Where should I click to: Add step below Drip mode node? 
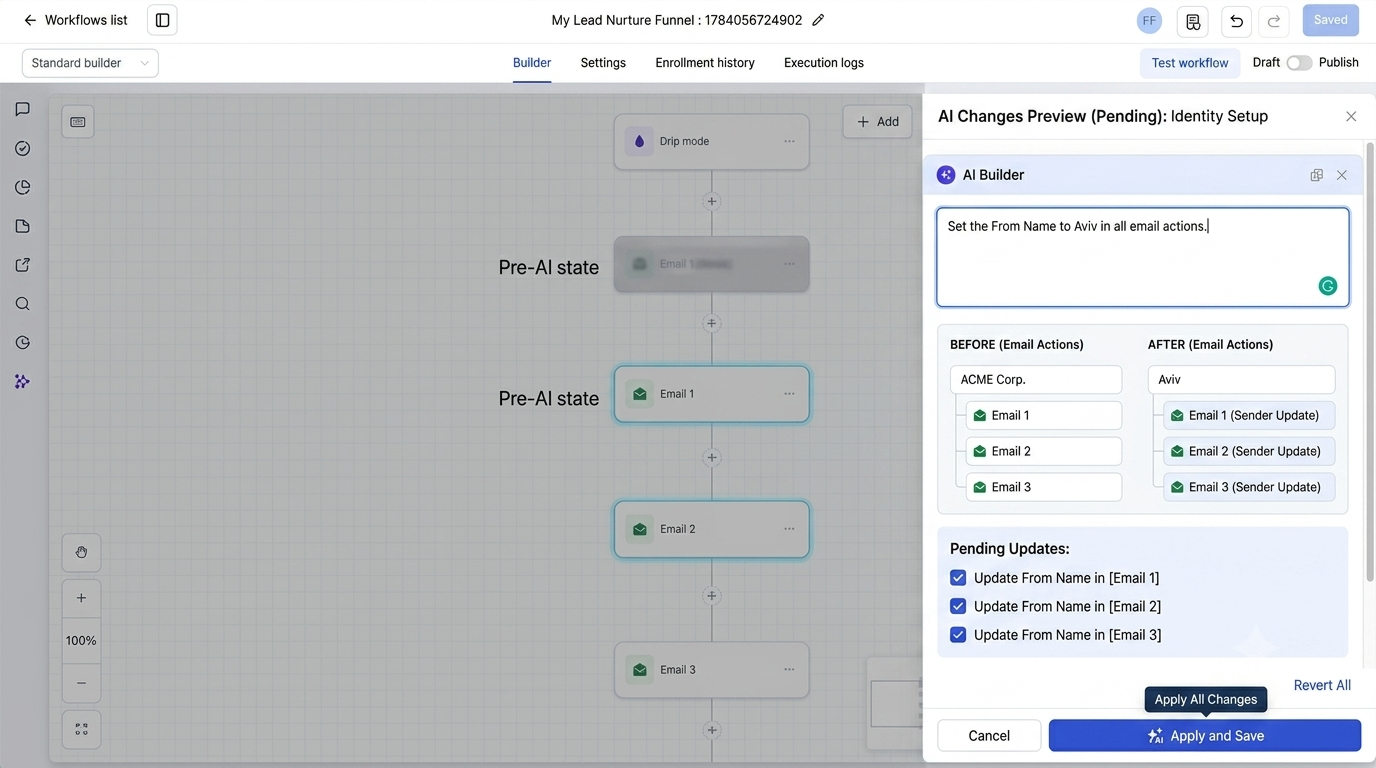tap(712, 201)
